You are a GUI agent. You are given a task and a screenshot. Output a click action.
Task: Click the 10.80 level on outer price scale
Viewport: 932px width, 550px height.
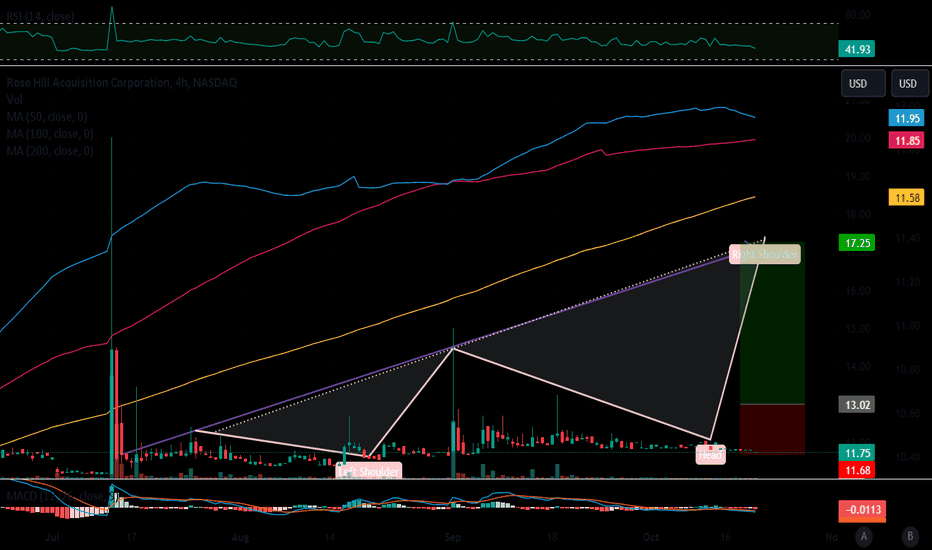908,369
